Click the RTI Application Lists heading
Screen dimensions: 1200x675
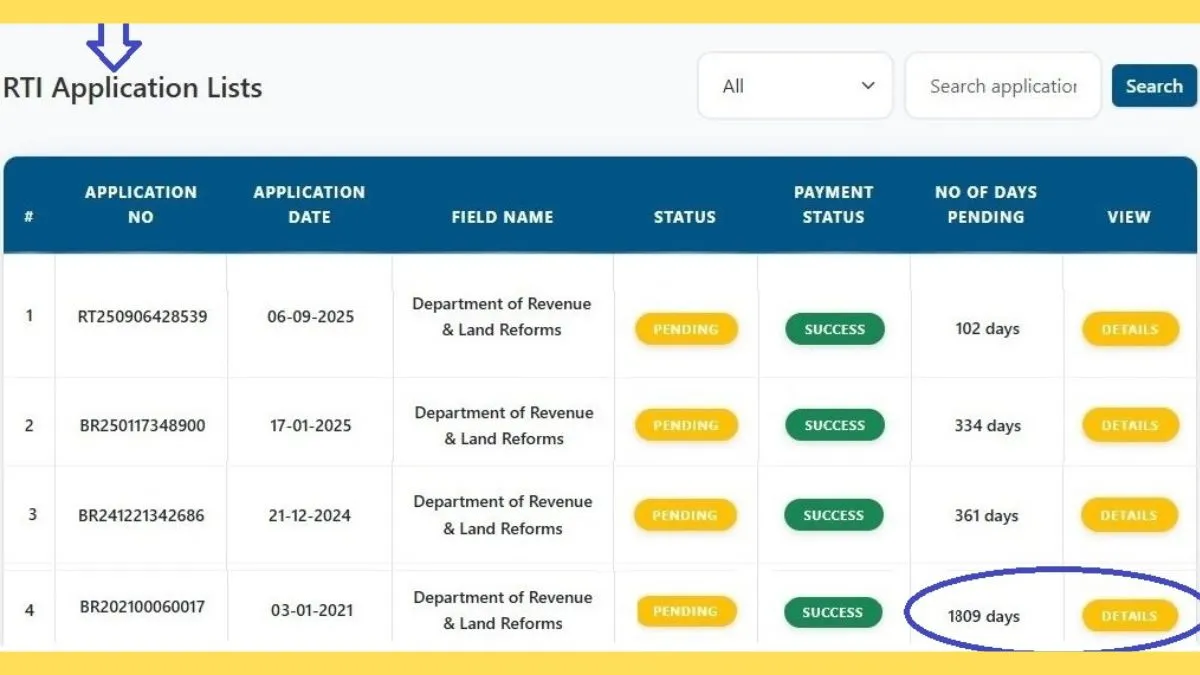pyautogui.click(x=133, y=88)
